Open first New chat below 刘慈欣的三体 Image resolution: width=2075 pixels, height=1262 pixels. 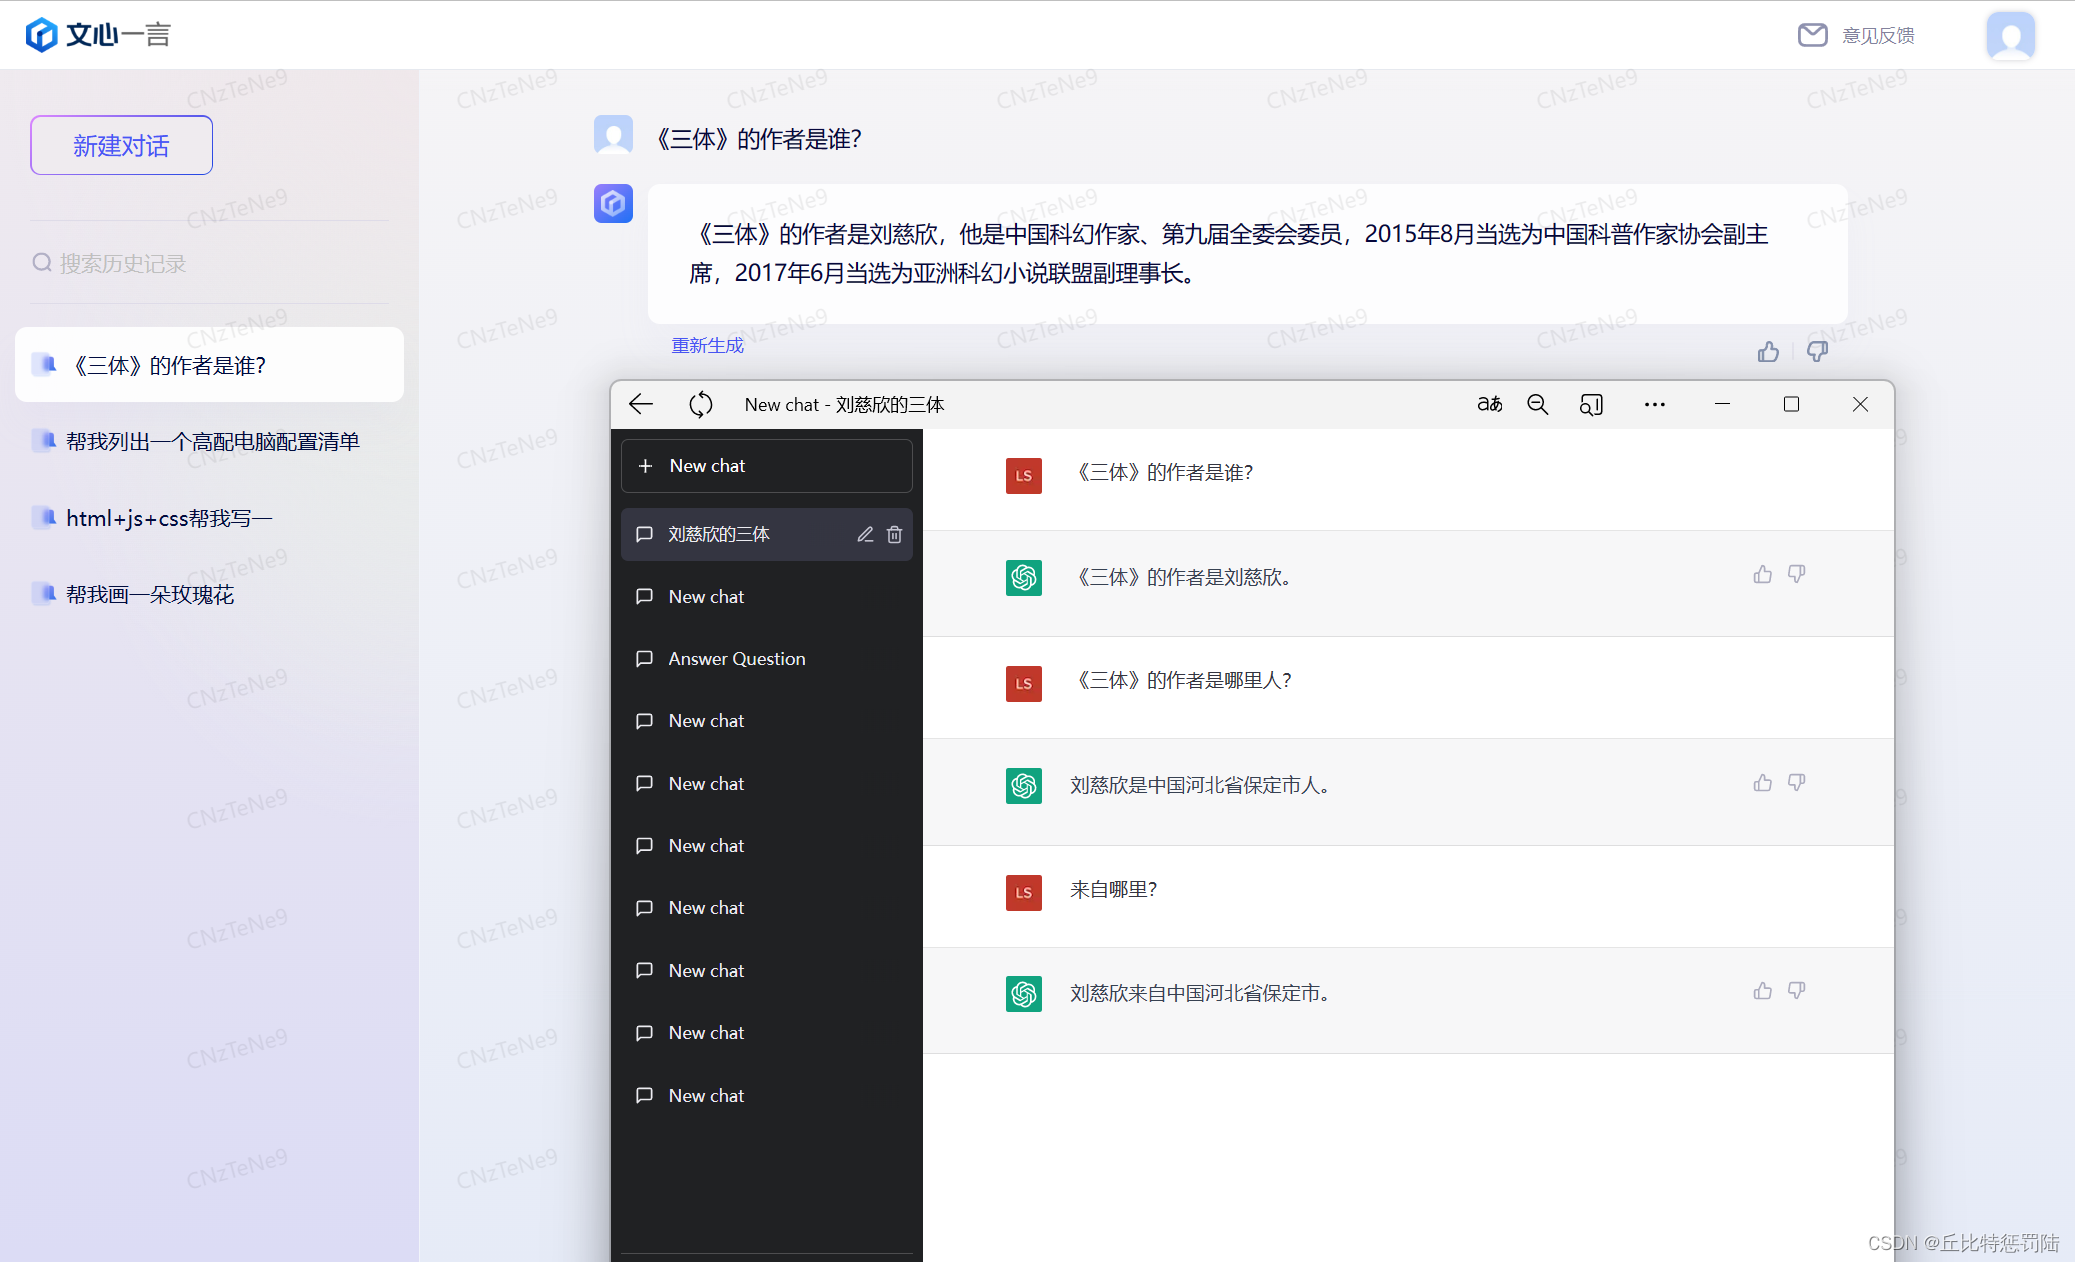(767, 597)
